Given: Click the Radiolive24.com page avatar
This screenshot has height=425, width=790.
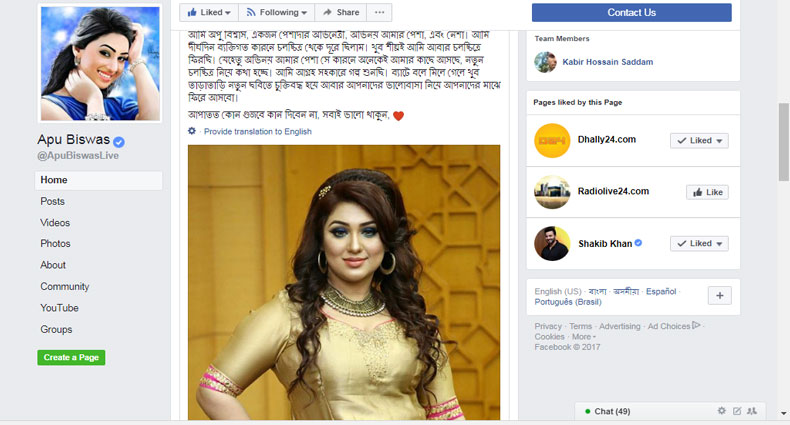Looking at the screenshot, I should pos(552,192).
